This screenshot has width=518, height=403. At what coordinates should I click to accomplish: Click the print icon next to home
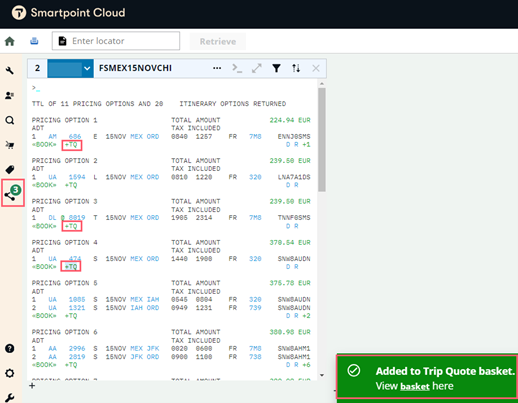click(34, 41)
